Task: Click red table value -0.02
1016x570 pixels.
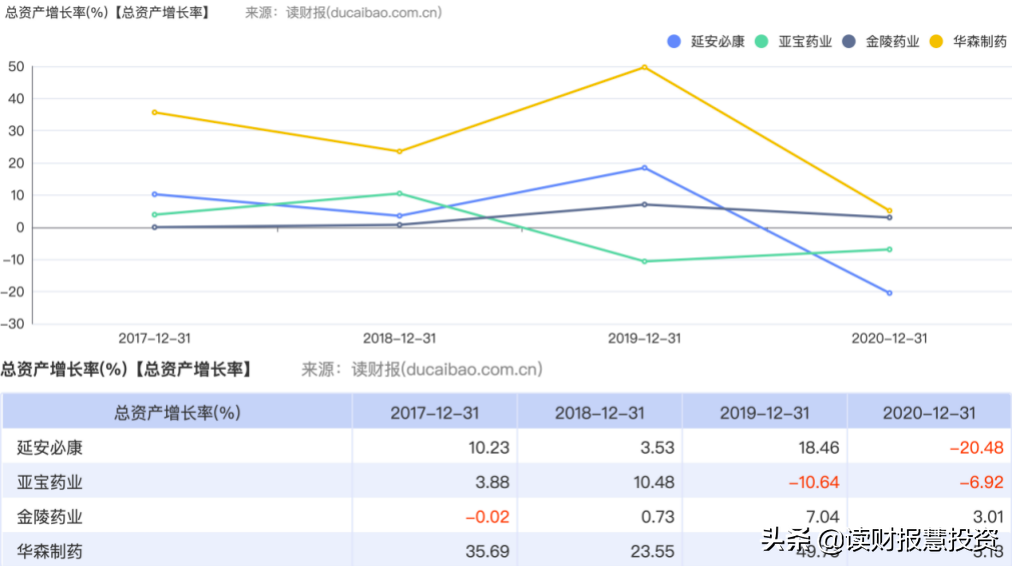Action: 487,517
